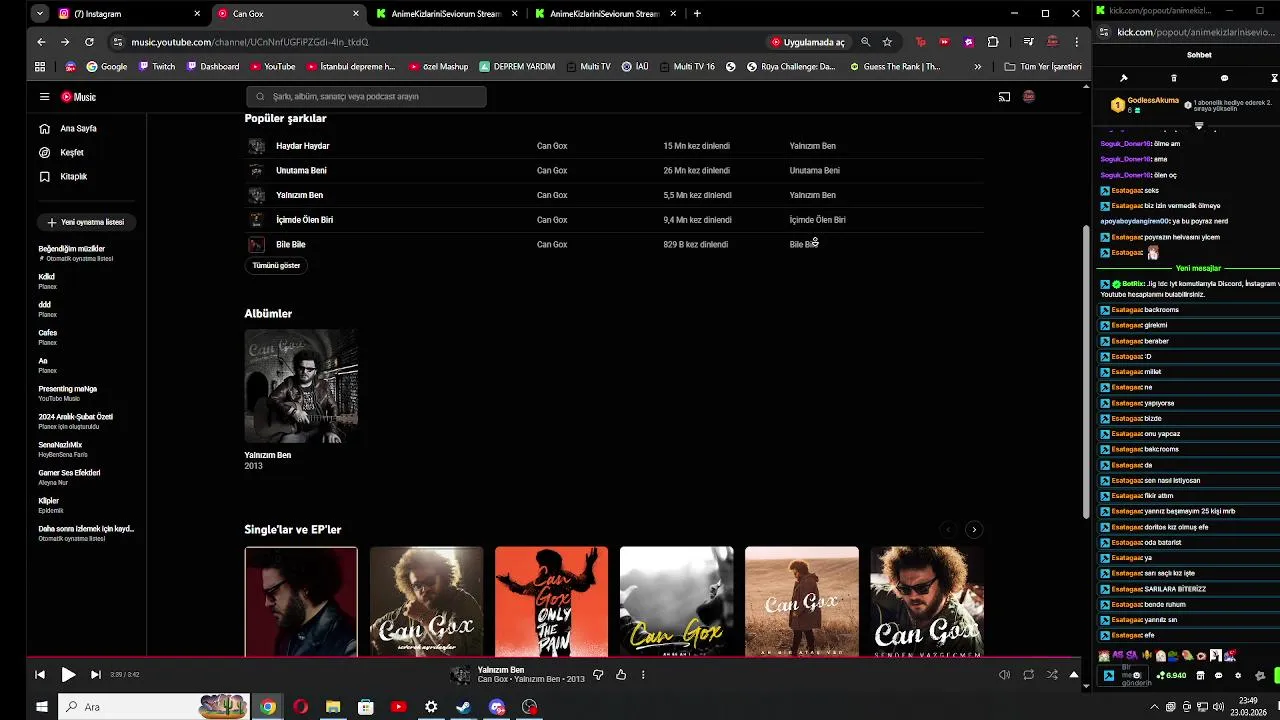The width and height of the screenshot is (1280, 720).
Task: Like the playing song with thumbs up
Action: (x=621, y=675)
